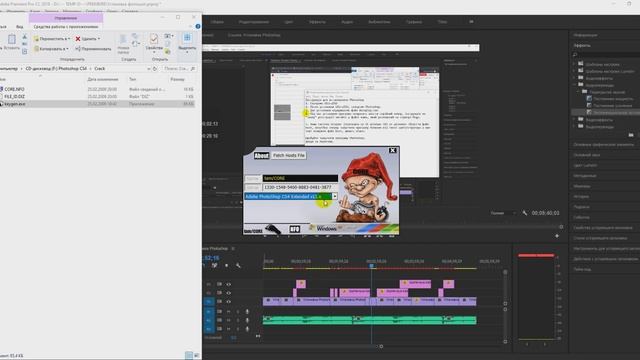Click the Rename (Переименовать) button in Explorer

[93, 49]
